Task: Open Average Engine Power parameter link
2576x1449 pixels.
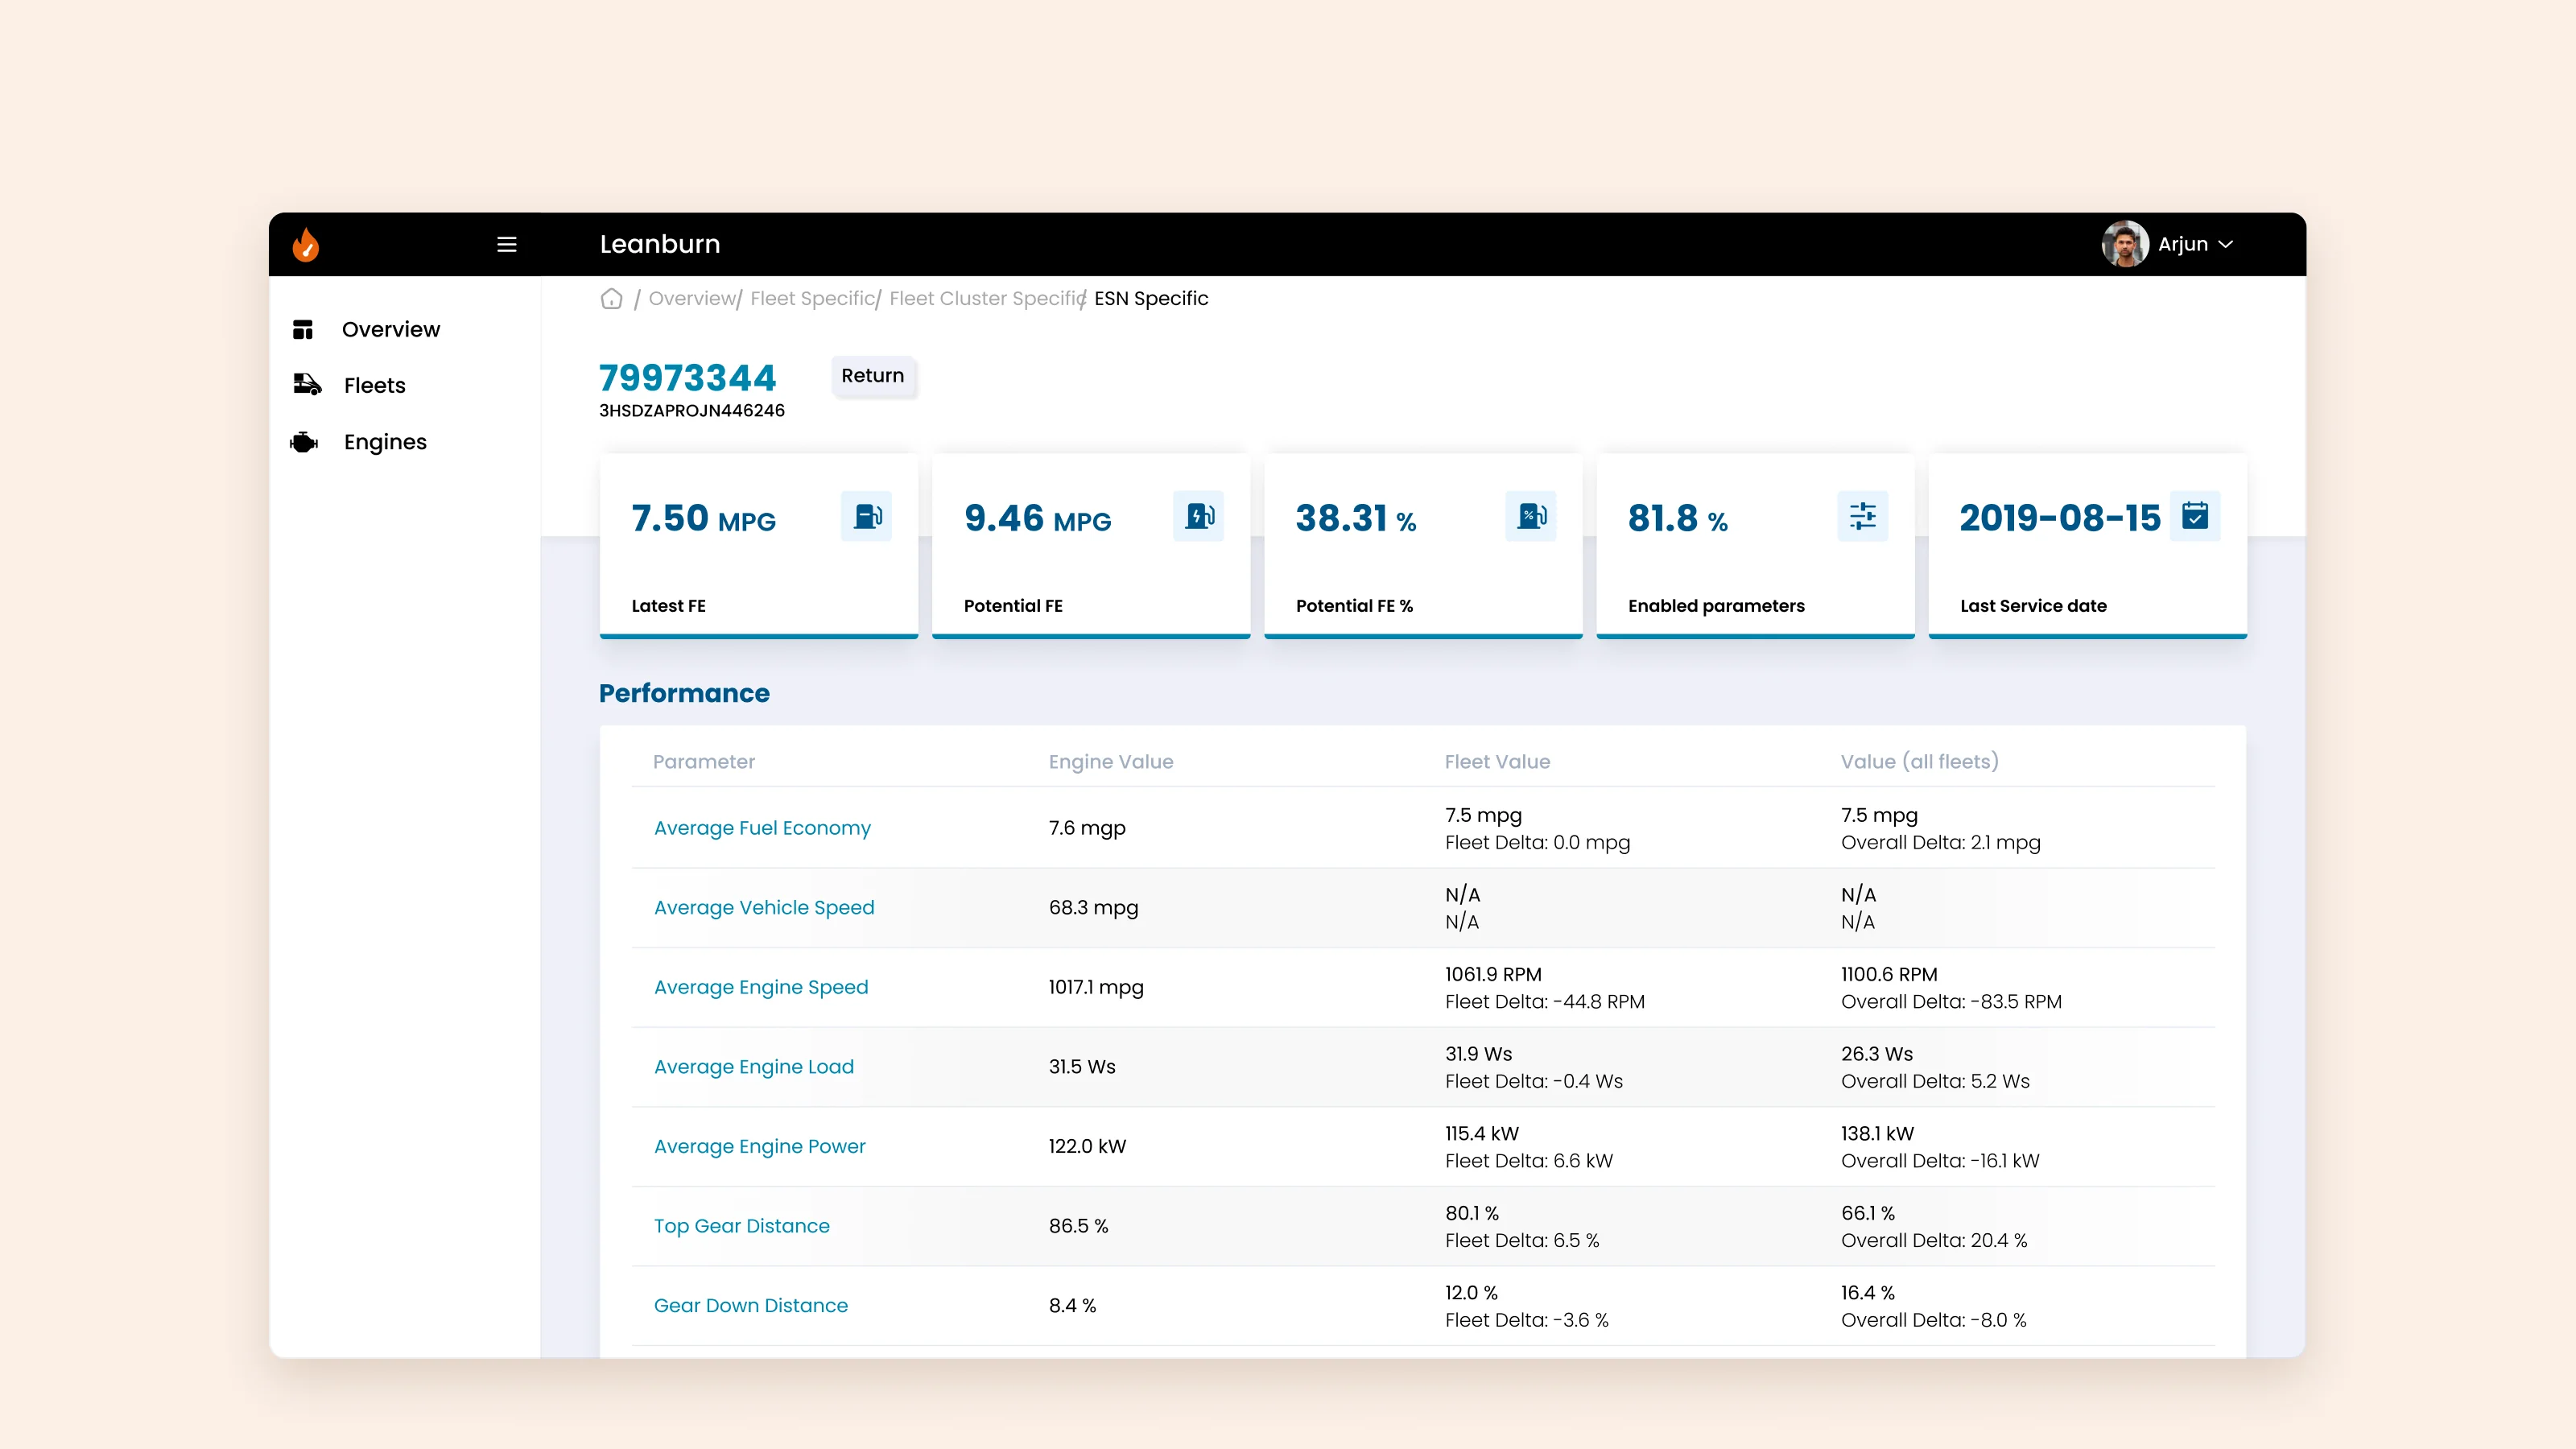Action: 760,1146
